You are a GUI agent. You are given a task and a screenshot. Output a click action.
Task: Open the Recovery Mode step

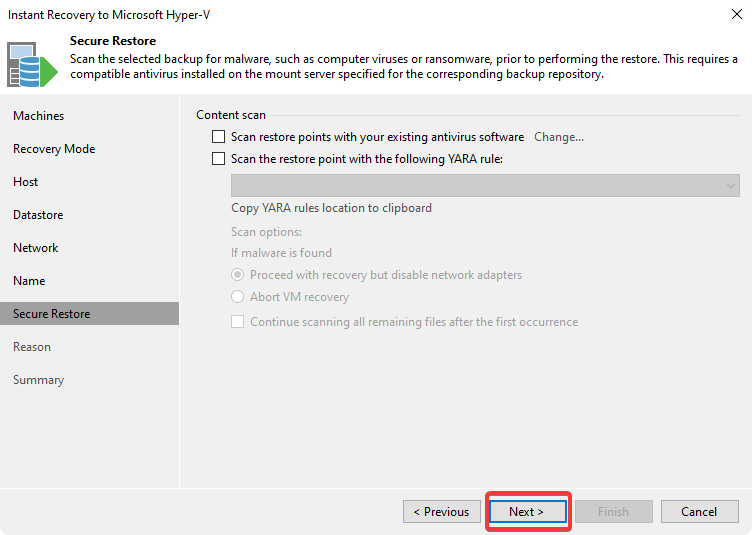pyautogui.click(x=54, y=149)
